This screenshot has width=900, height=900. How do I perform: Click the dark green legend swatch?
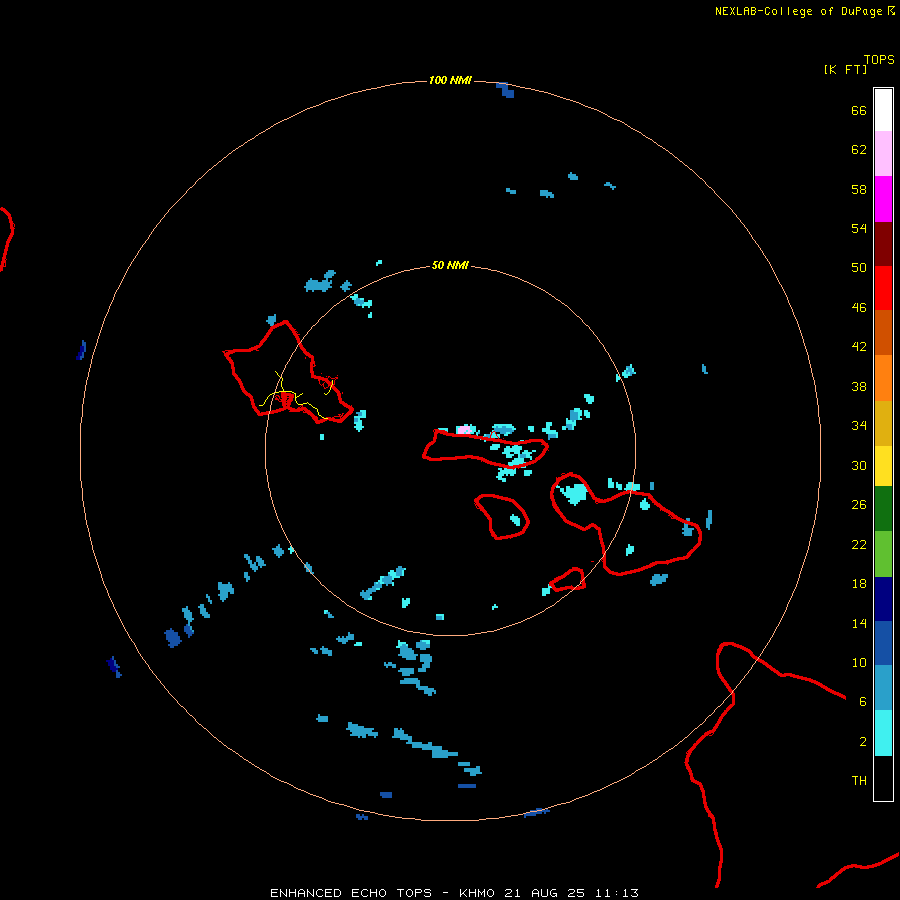pyautogui.click(x=883, y=509)
